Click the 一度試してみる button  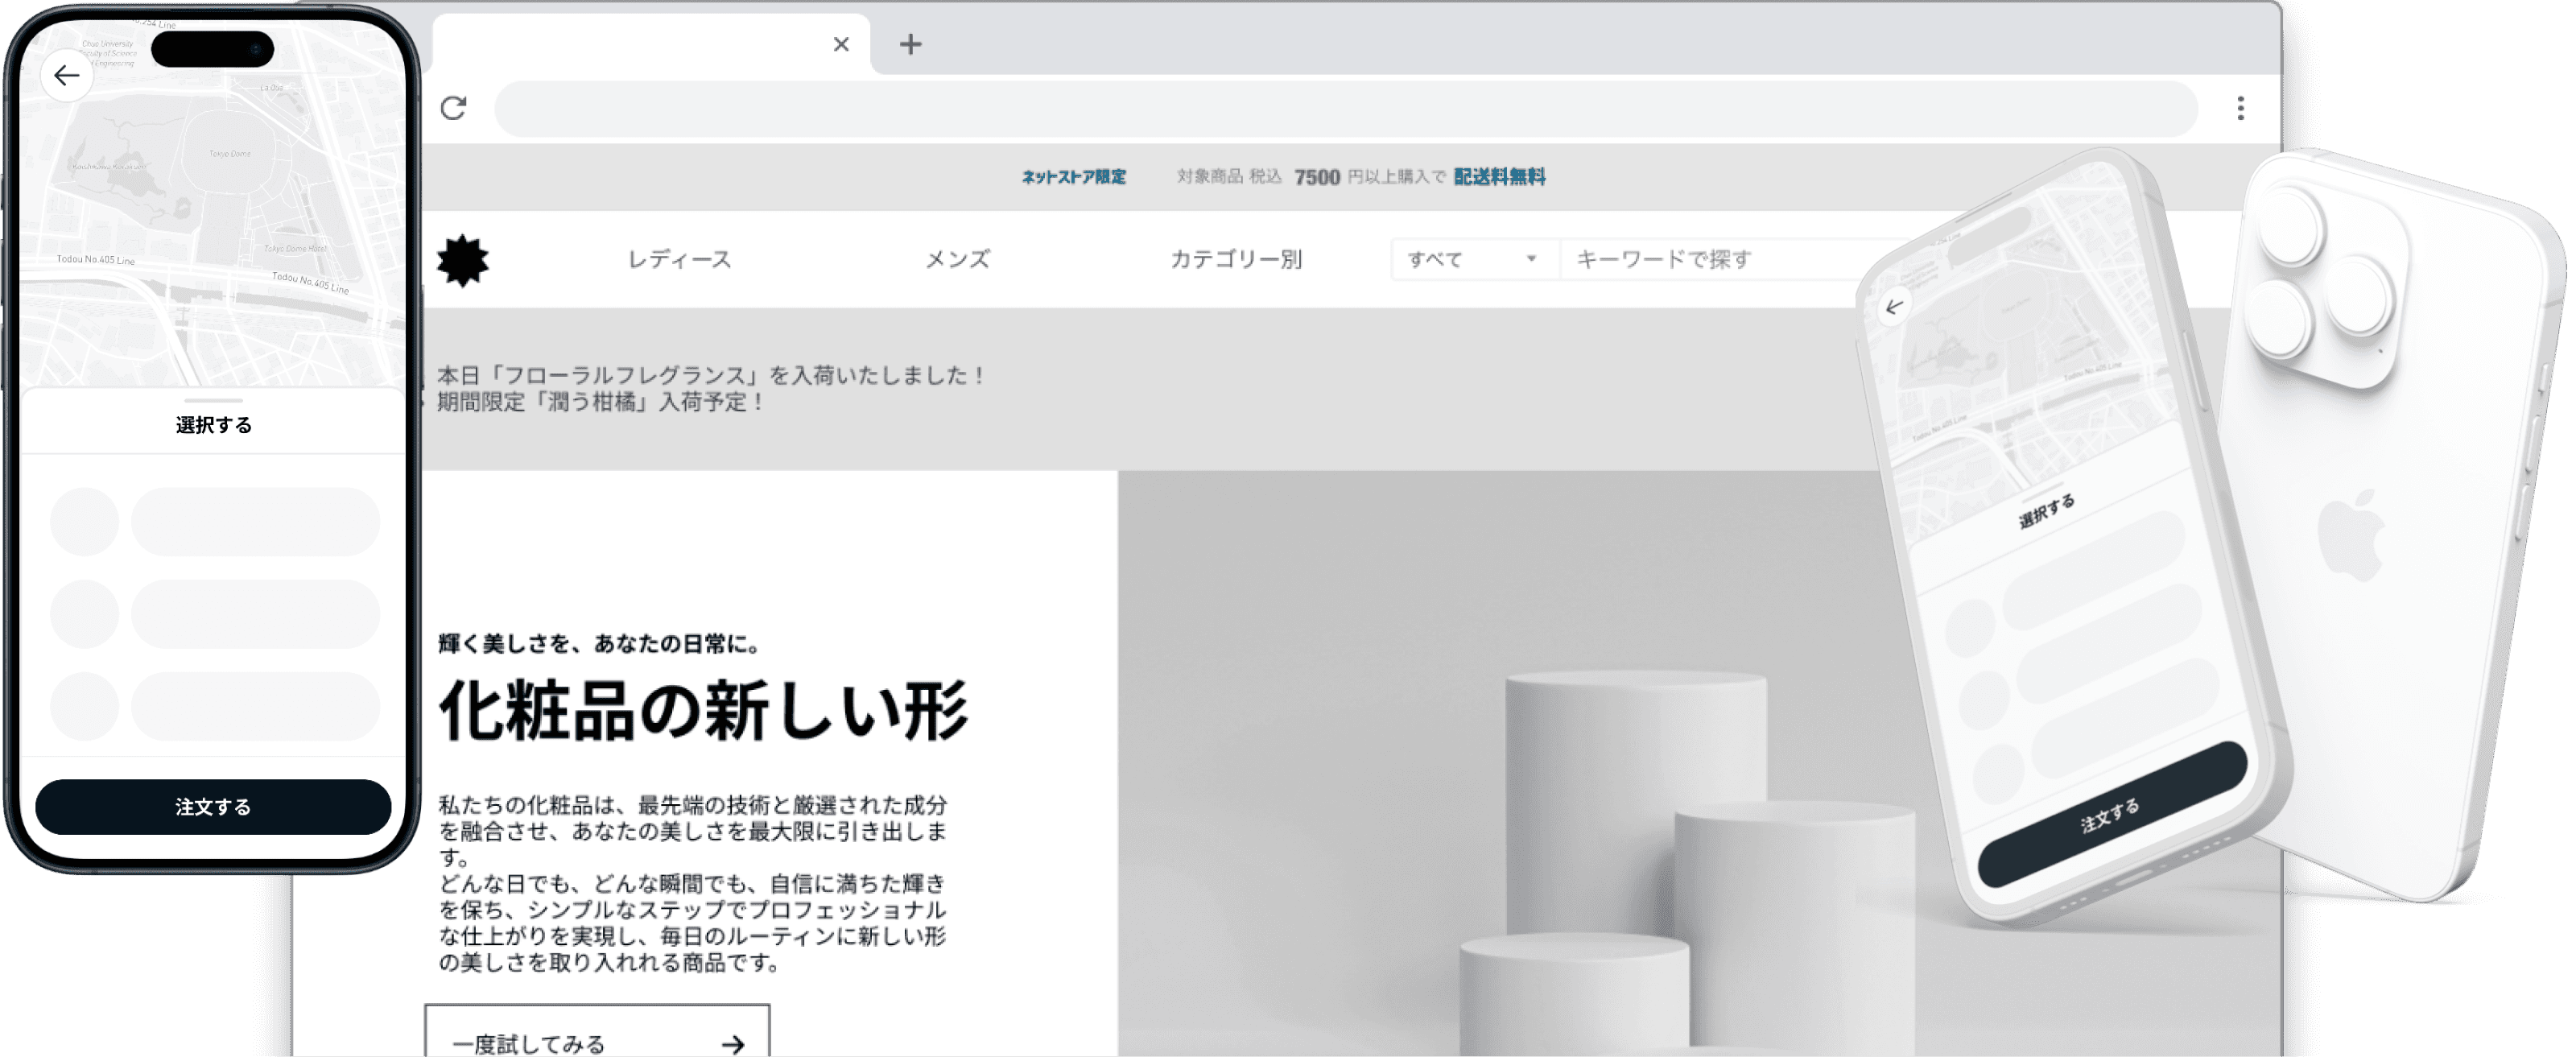click(x=597, y=1031)
